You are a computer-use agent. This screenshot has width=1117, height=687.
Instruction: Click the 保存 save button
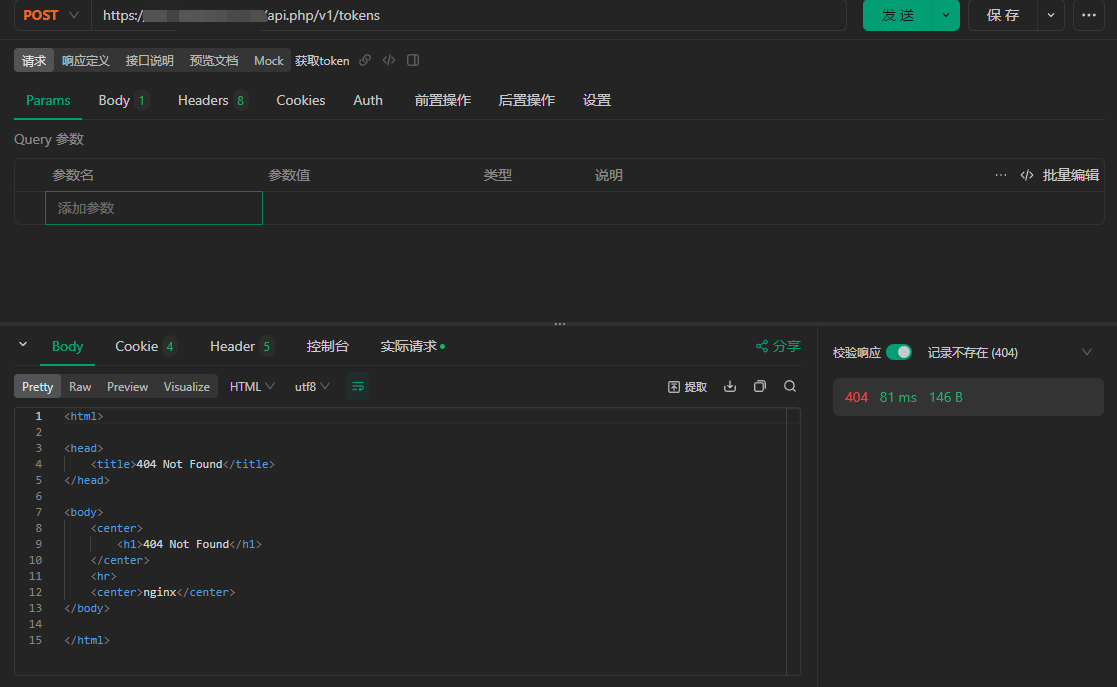1002,15
